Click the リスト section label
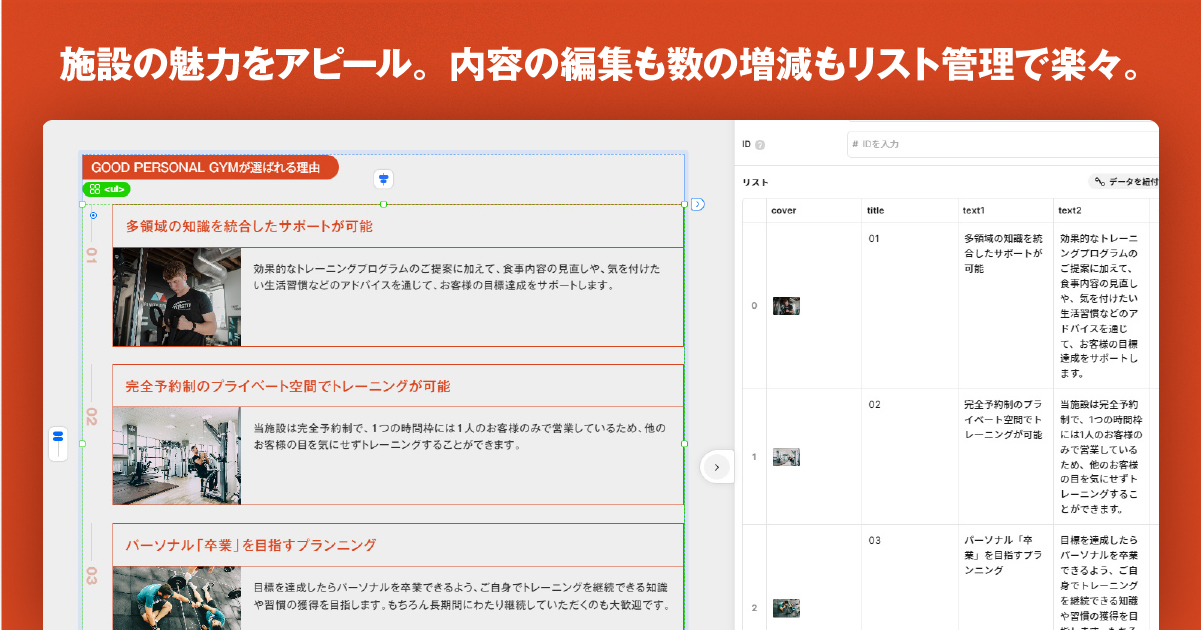This screenshot has width=1201, height=630. [755, 182]
